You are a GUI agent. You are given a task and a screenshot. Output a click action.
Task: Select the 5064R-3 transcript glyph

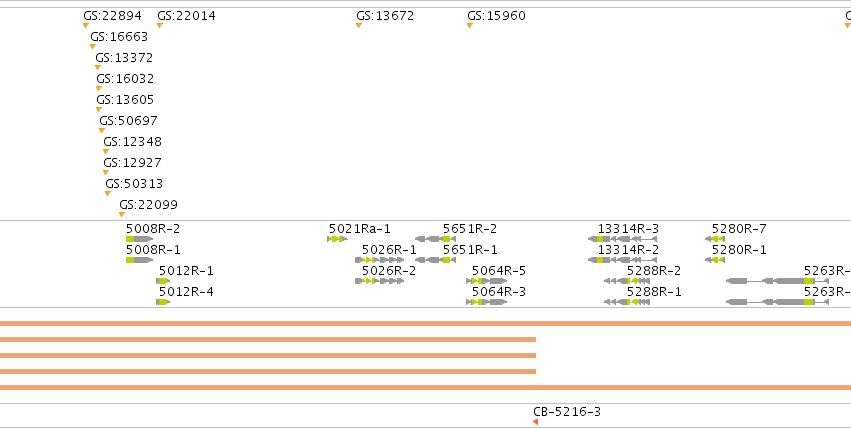pyautogui.click(x=486, y=302)
